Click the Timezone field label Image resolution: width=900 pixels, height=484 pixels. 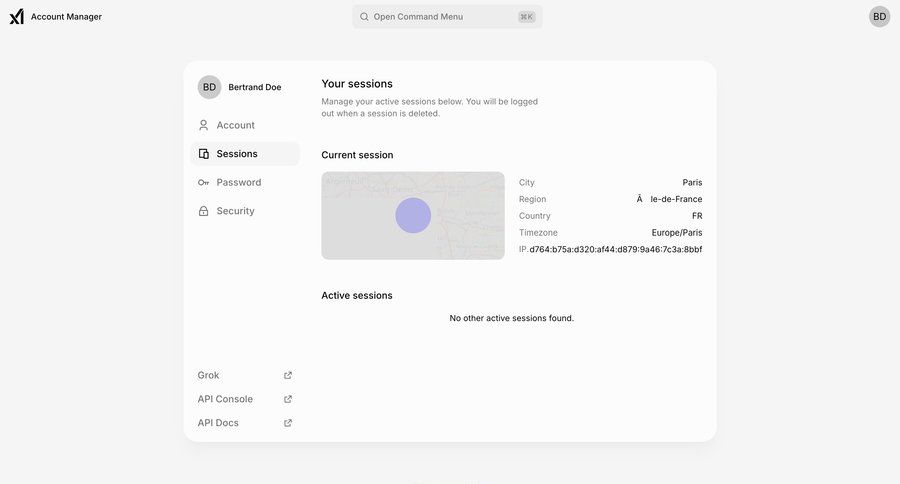click(x=538, y=233)
